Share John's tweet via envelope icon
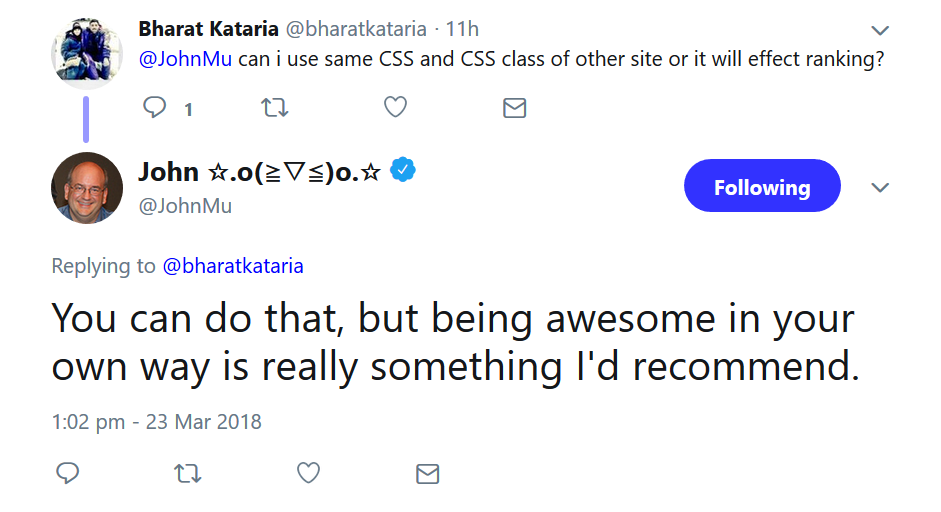Screen dimensions: 941x512 (427, 473)
